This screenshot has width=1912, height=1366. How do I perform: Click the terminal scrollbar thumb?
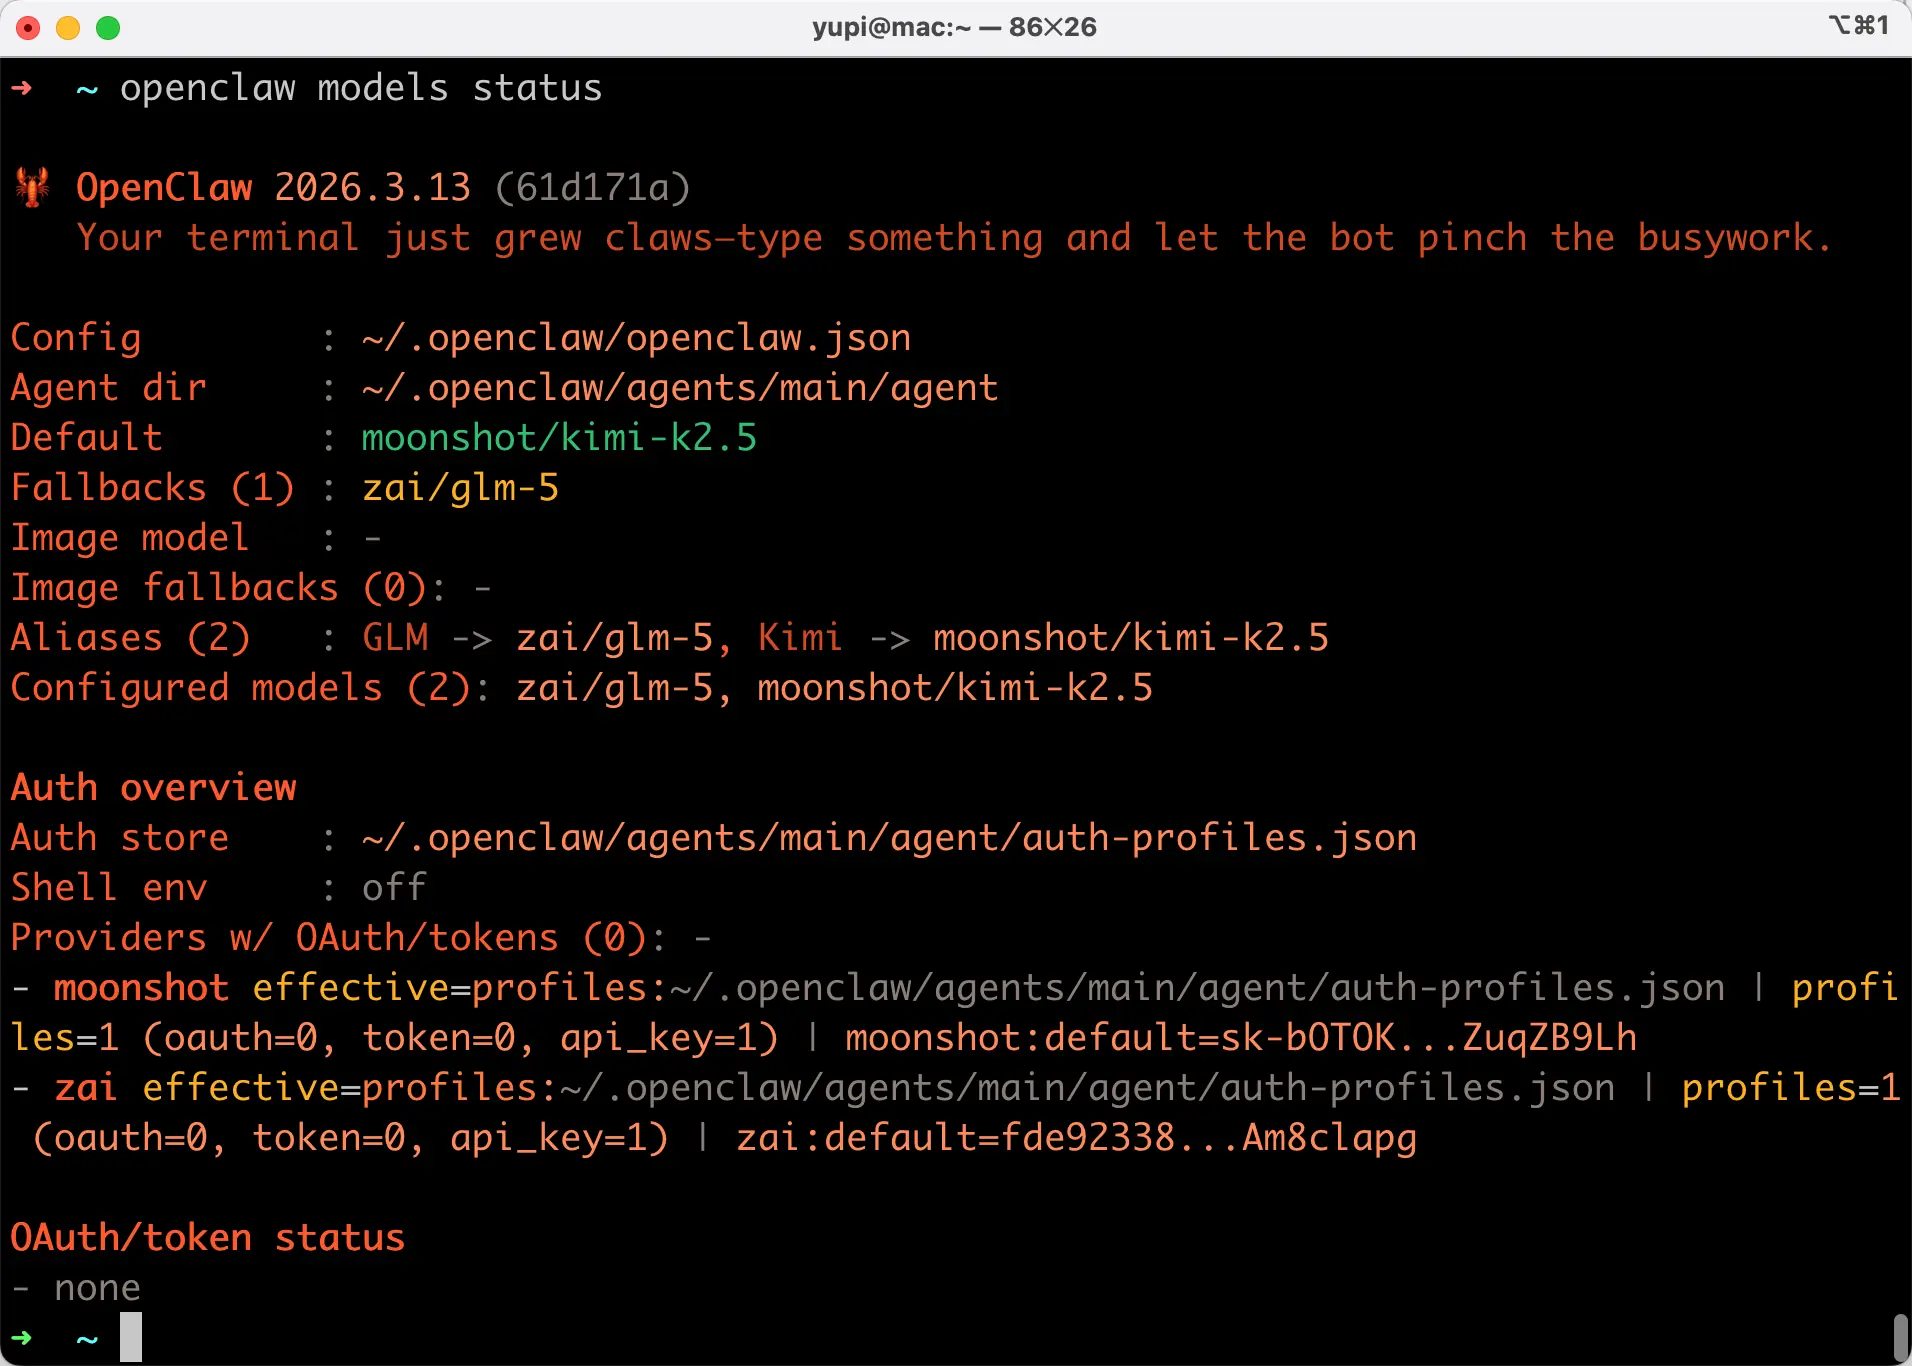[x=1900, y=1336]
